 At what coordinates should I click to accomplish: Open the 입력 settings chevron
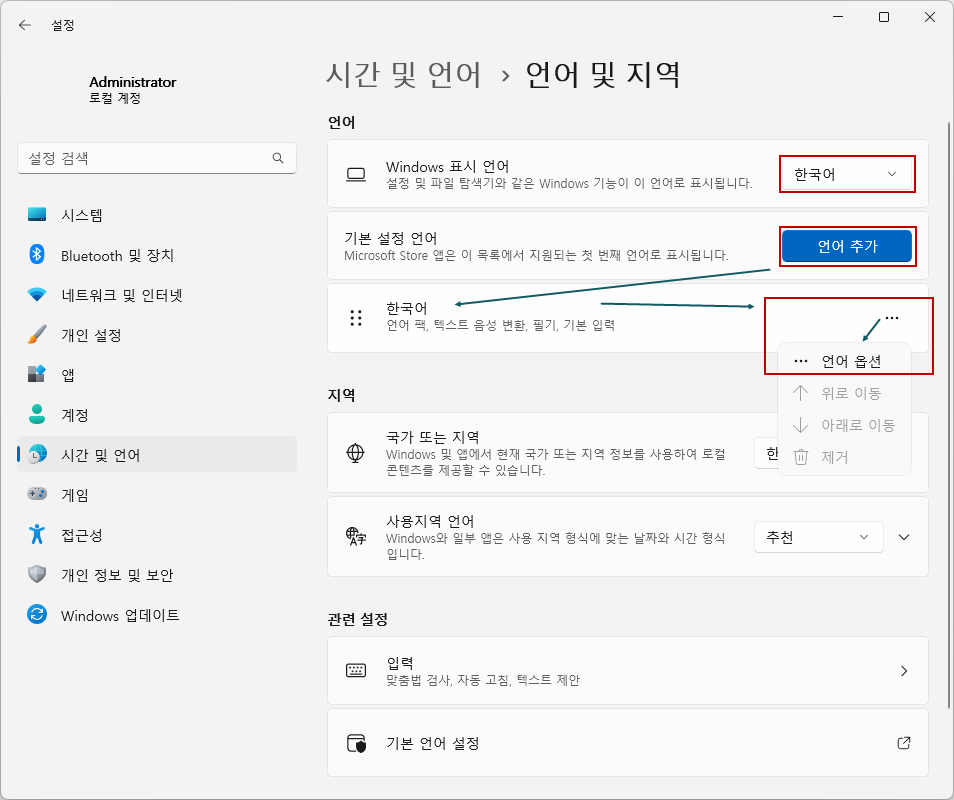pos(904,671)
